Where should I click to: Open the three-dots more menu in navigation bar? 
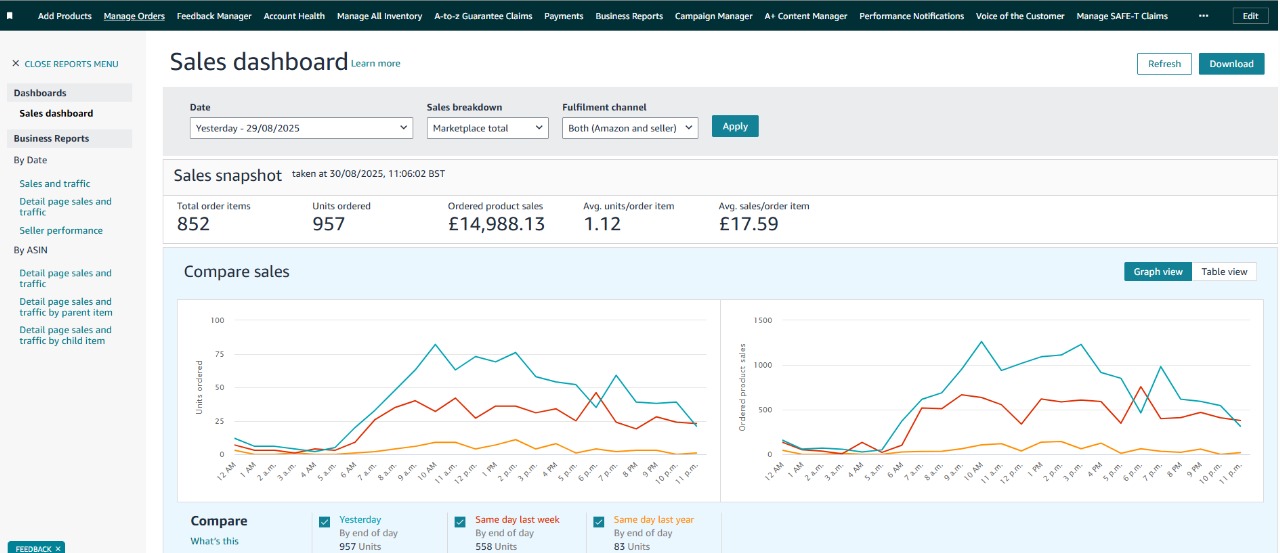pyautogui.click(x=1203, y=16)
